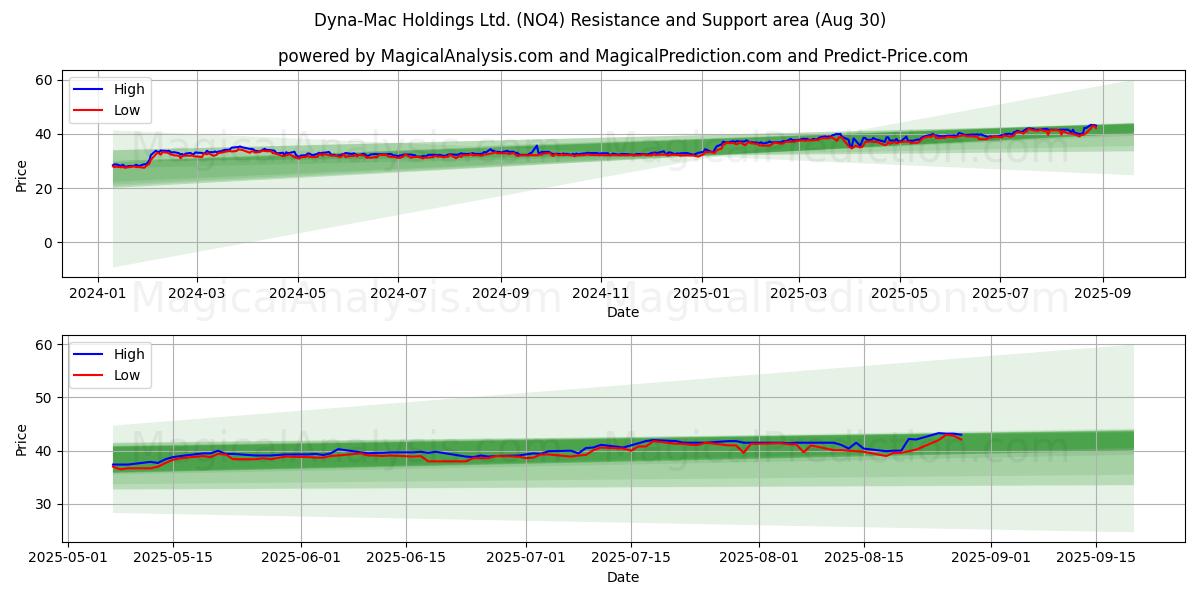Click the '2025-05-15' date tick label
1200x600 pixels.
pos(173,558)
